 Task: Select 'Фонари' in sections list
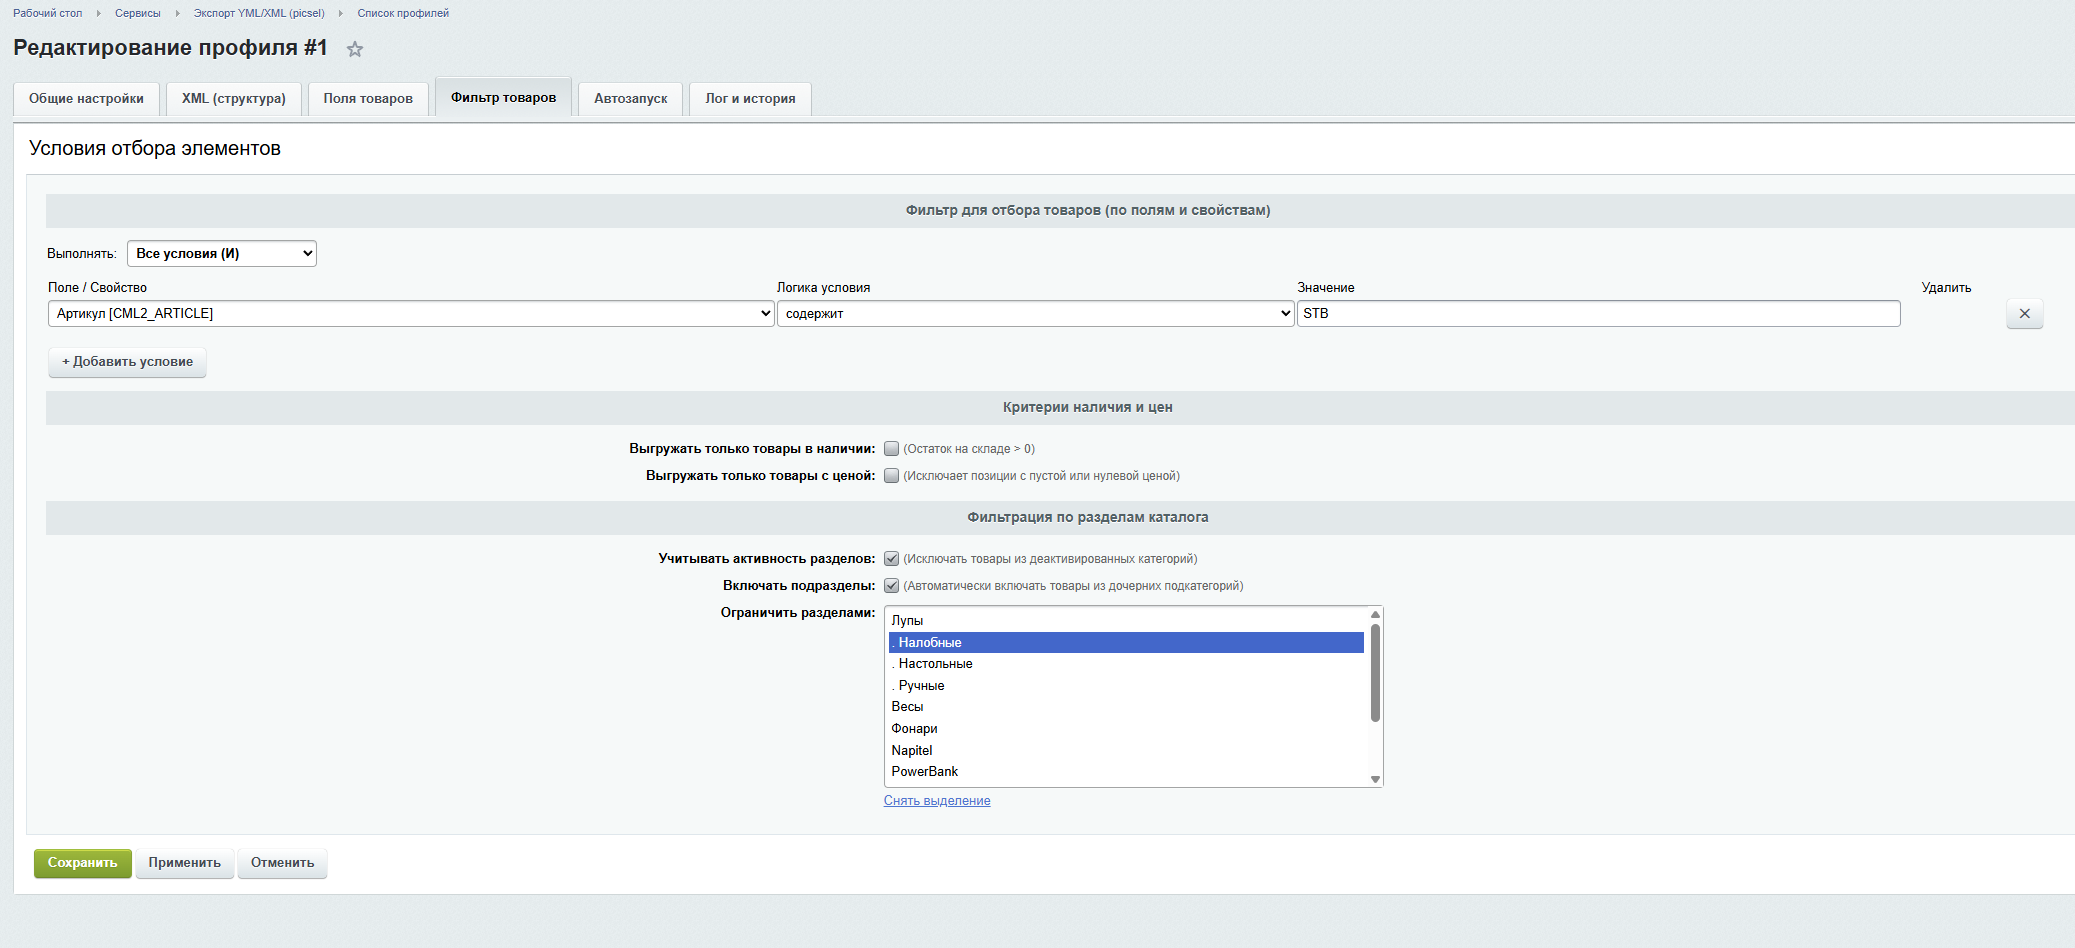1127,729
